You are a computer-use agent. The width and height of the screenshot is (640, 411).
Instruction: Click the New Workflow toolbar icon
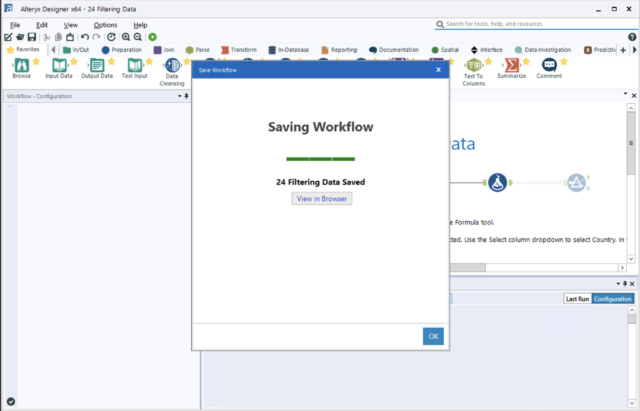pos(8,37)
